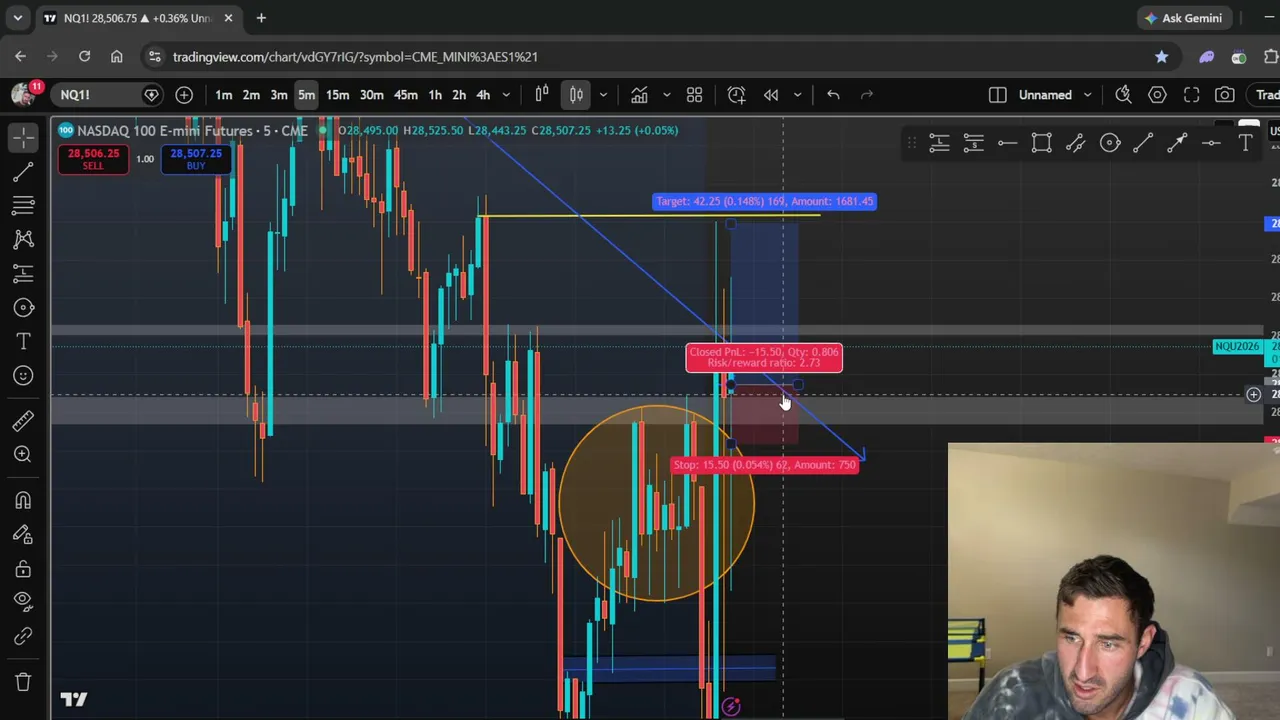
Task: Click the Unnamed layout name
Action: pos(1045,95)
